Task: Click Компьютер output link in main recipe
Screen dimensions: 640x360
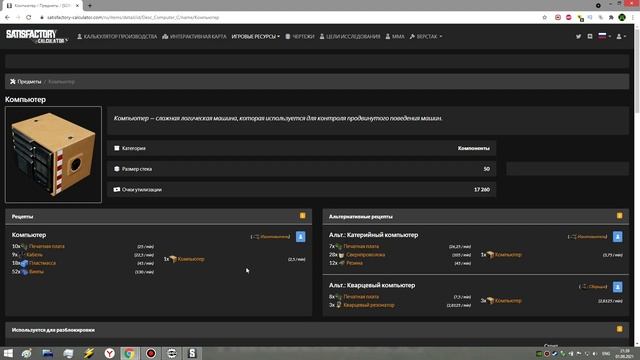Action: 191,259
